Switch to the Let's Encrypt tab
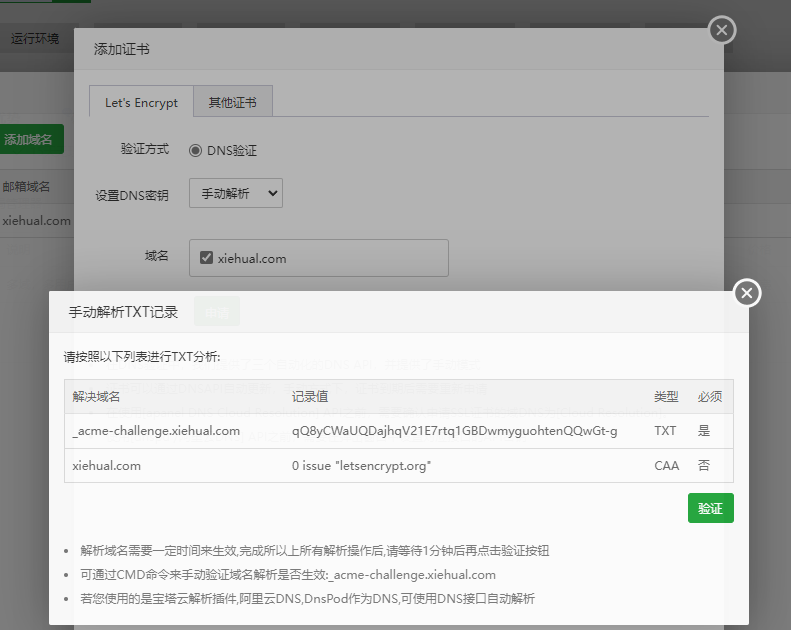This screenshot has height=630, width=791. tap(141, 102)
